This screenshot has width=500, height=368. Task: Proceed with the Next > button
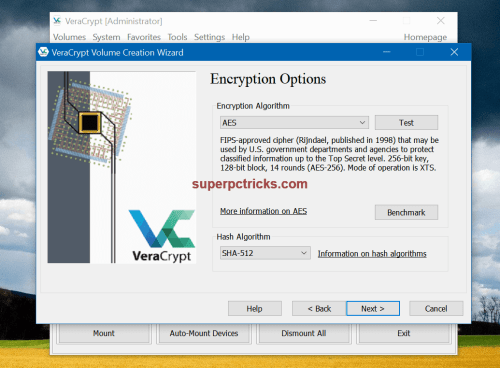click(373, 309)
